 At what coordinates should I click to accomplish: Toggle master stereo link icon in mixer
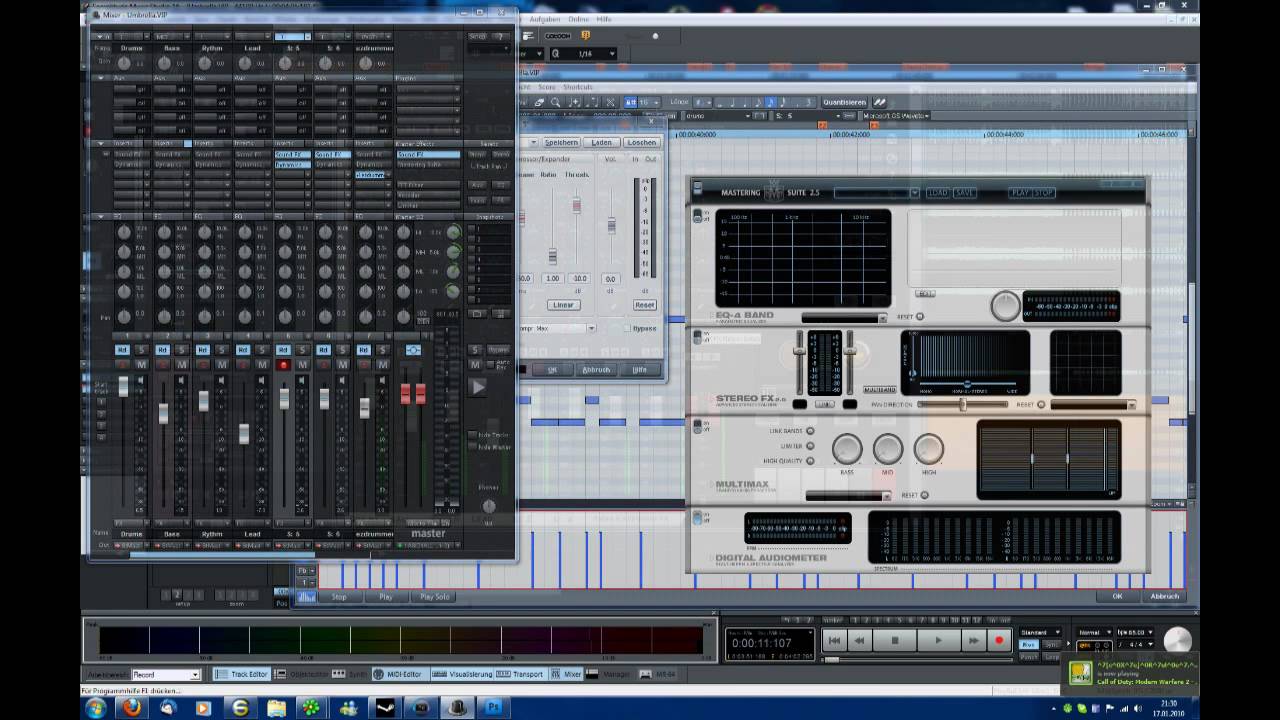coord(413,350)
